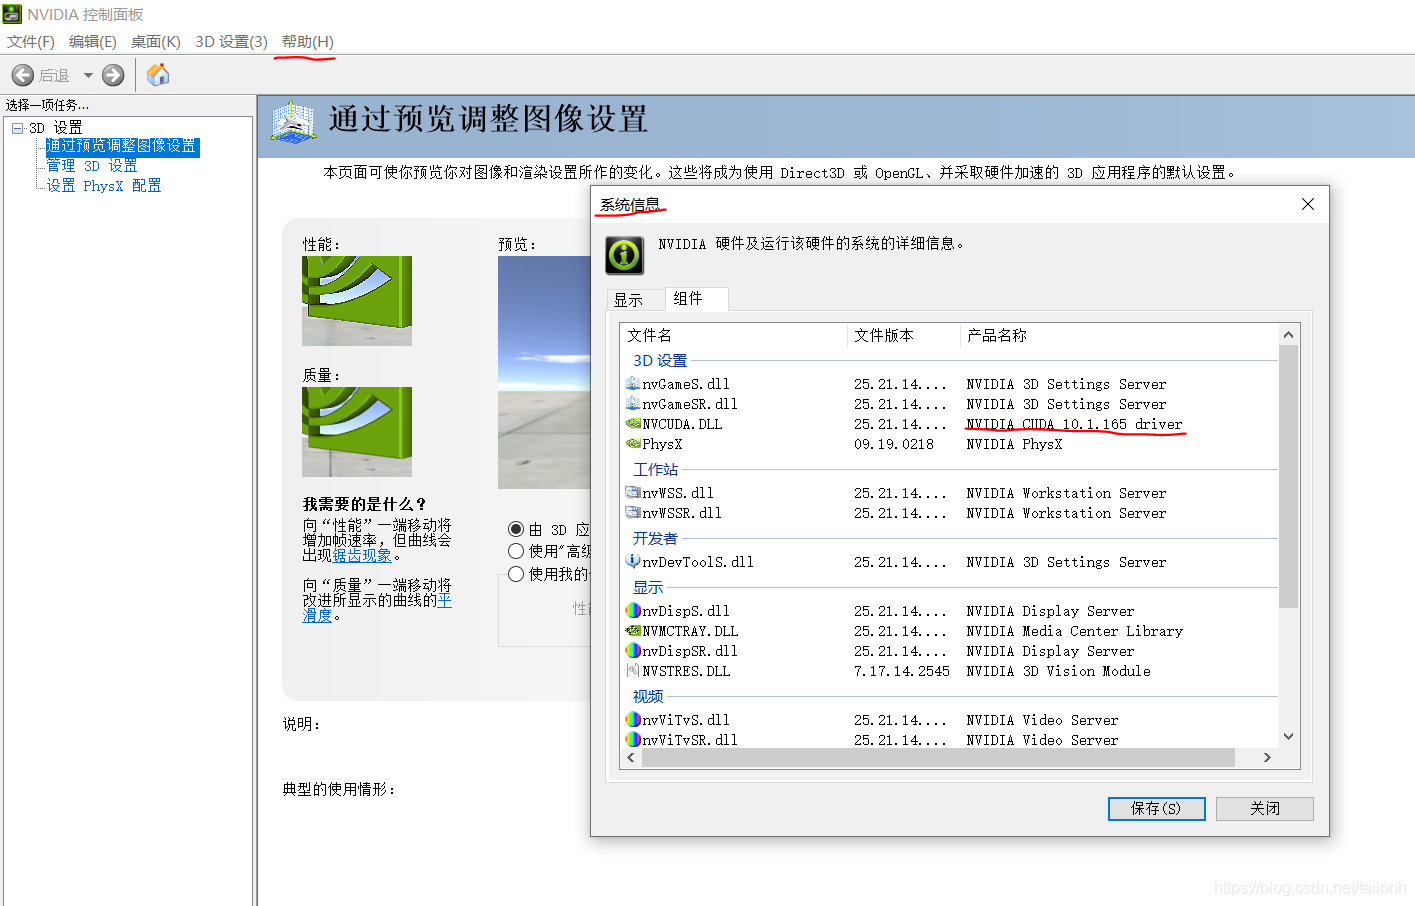The height and width of the screenshot is (906, 1415).
Task: Select the 7.17.14.2545 version cell
Action: pos(902,671)
